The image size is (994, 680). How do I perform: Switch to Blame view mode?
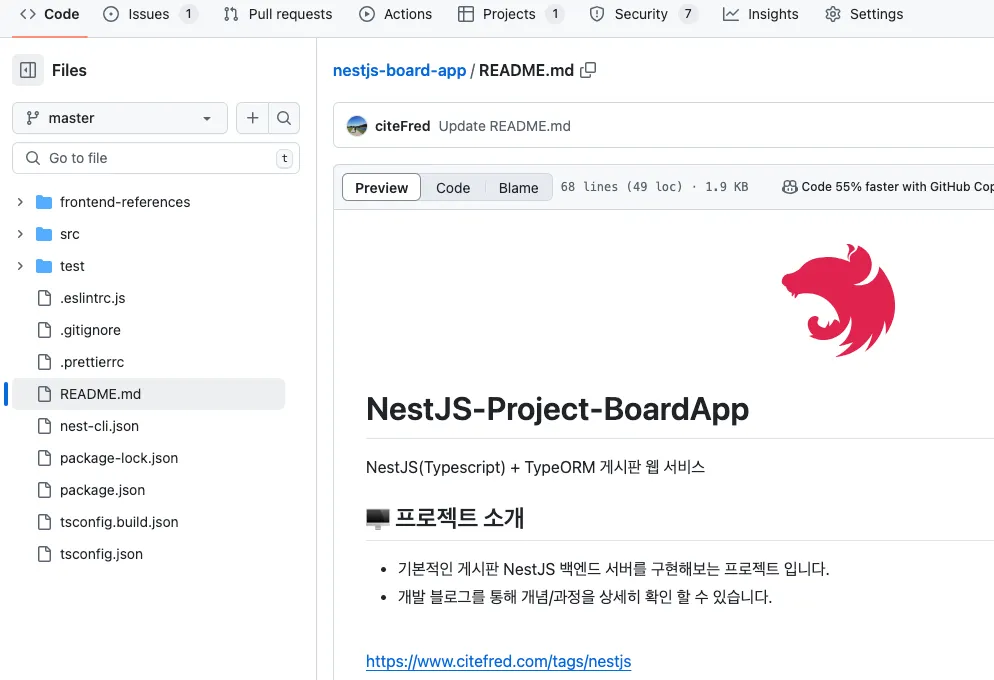click(x=518, y=187)
